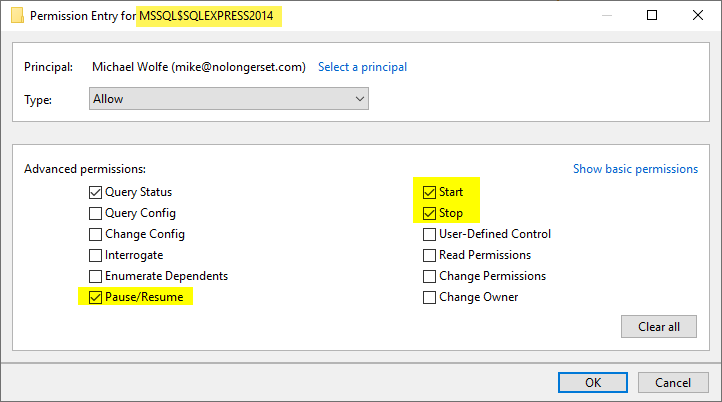Image resolution: width=722 pixels, height=402 pixels.
Task: Minimize the Permission Entry window
Action: coord(607,16)
